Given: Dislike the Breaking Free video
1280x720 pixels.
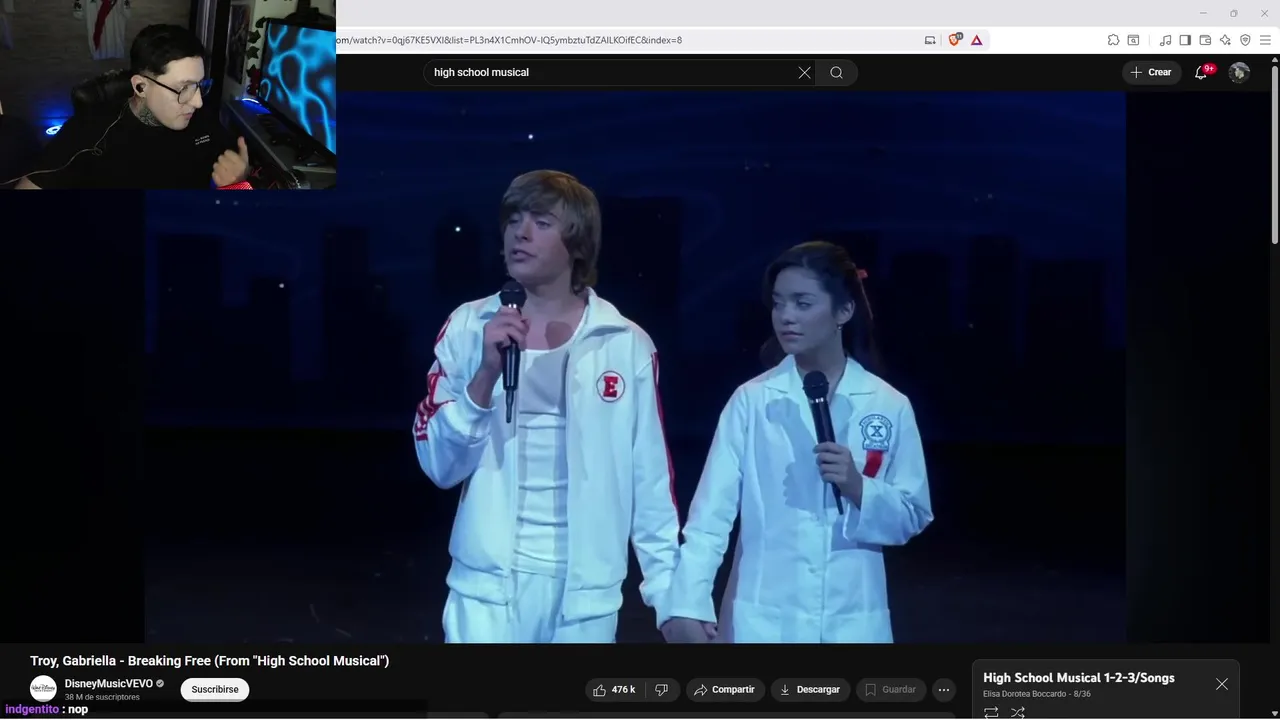Looking at the screenshot, I should tap(661, 690).
